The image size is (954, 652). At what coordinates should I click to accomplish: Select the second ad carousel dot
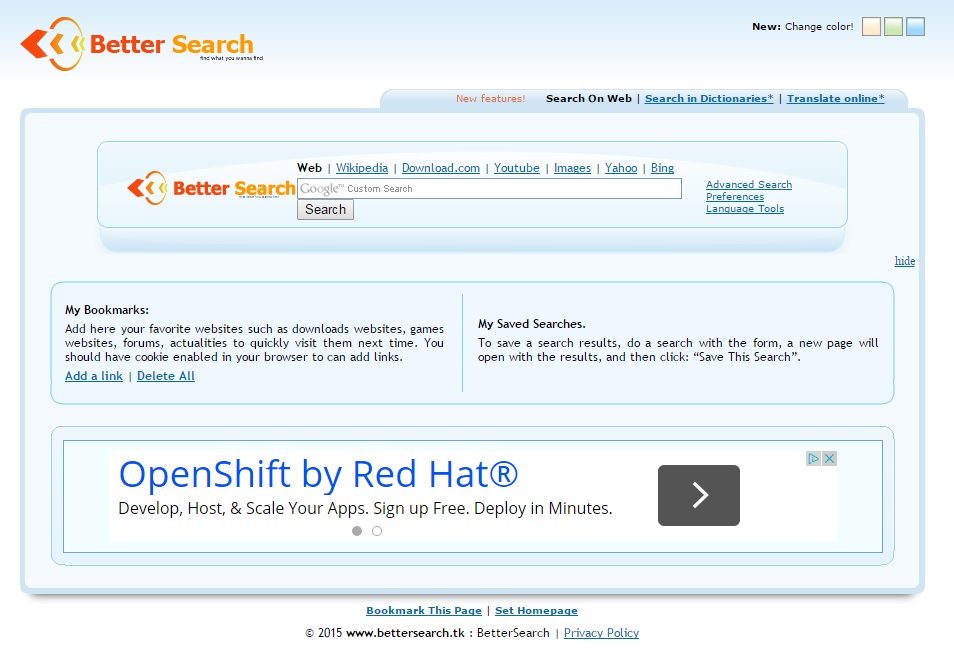(377, 531)
